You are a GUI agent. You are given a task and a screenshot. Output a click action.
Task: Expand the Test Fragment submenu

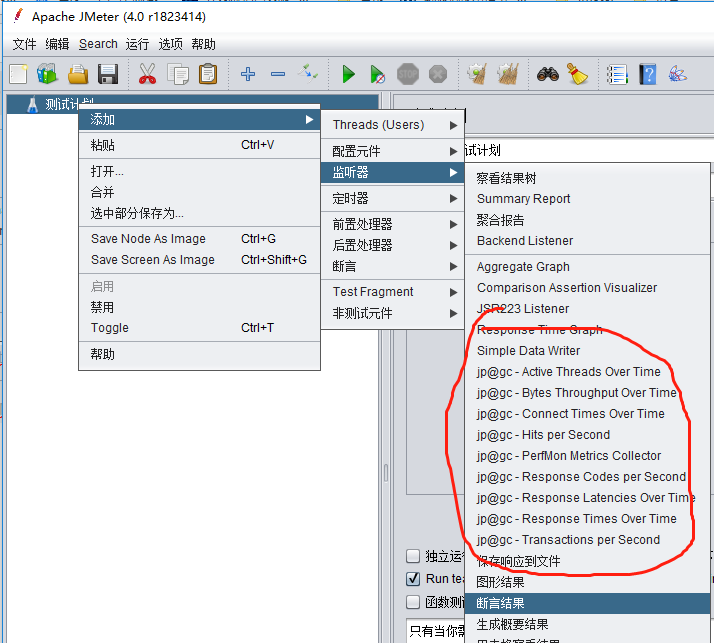click(393, 292)
